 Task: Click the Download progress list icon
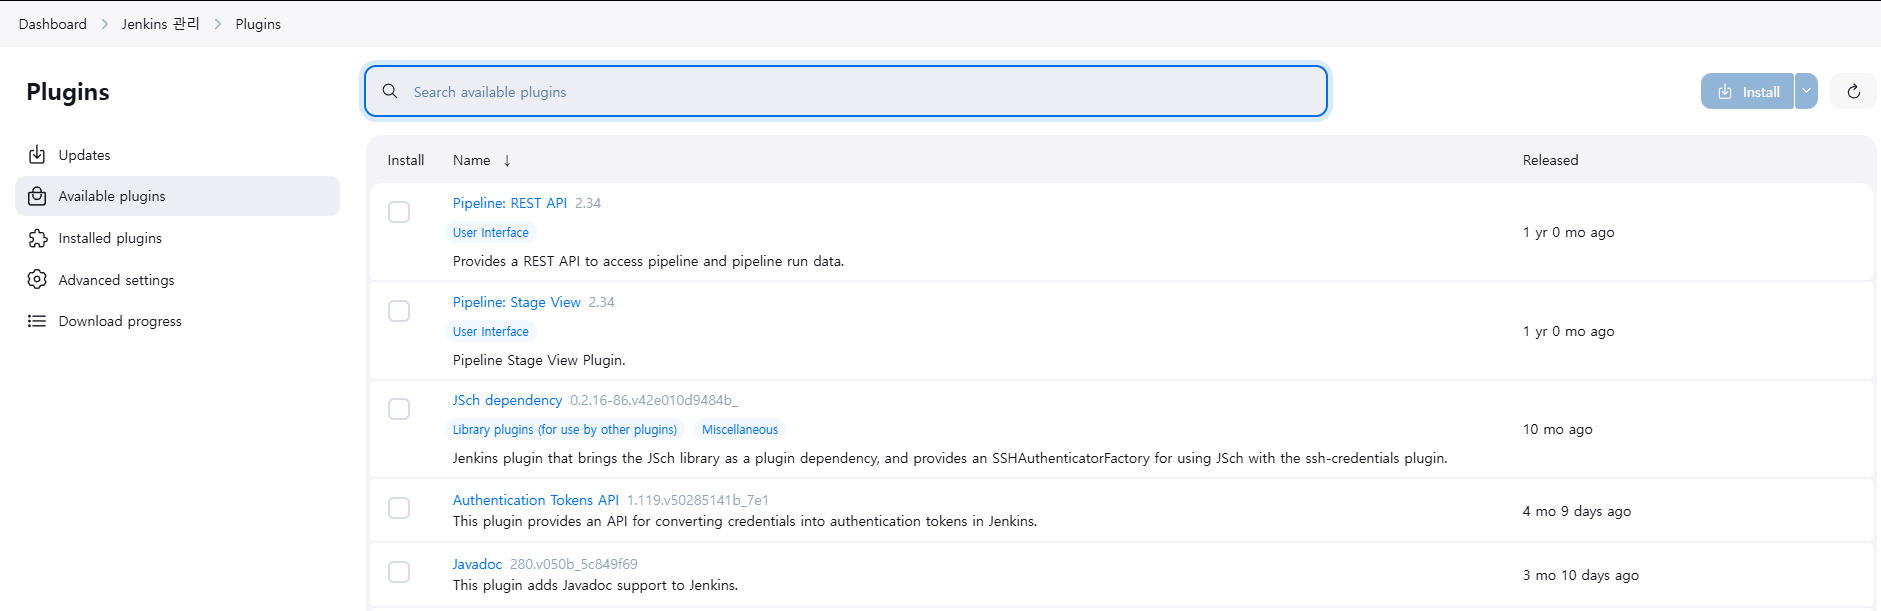[37, 321]
